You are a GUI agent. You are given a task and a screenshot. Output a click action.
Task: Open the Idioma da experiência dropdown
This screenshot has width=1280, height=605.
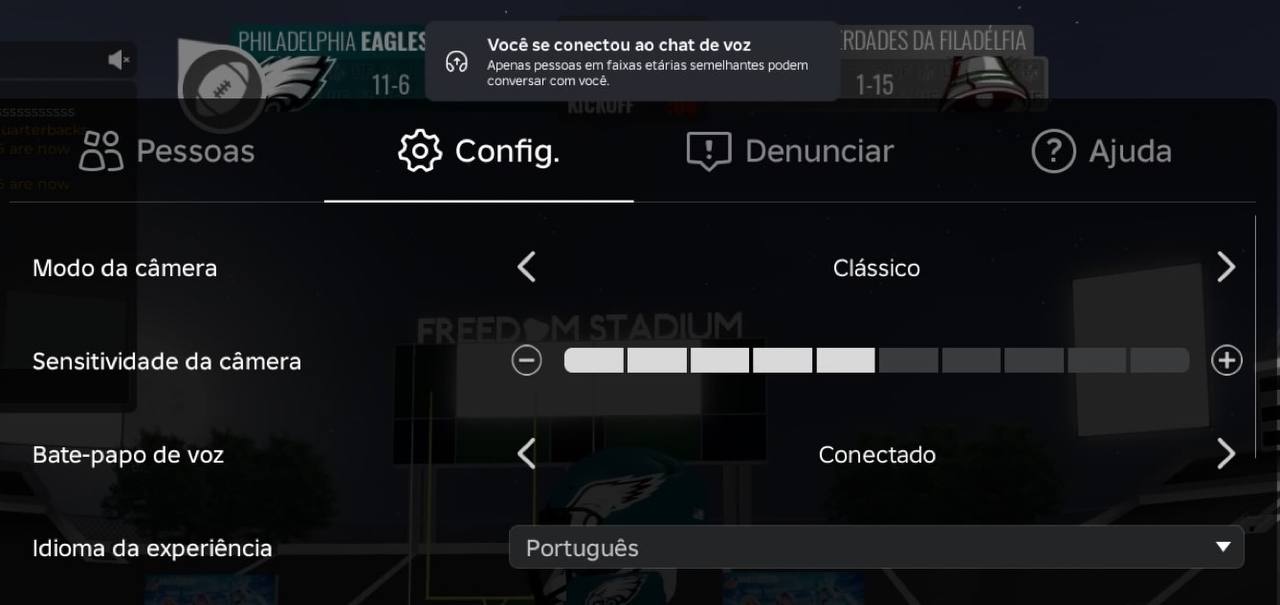[876, 547]
